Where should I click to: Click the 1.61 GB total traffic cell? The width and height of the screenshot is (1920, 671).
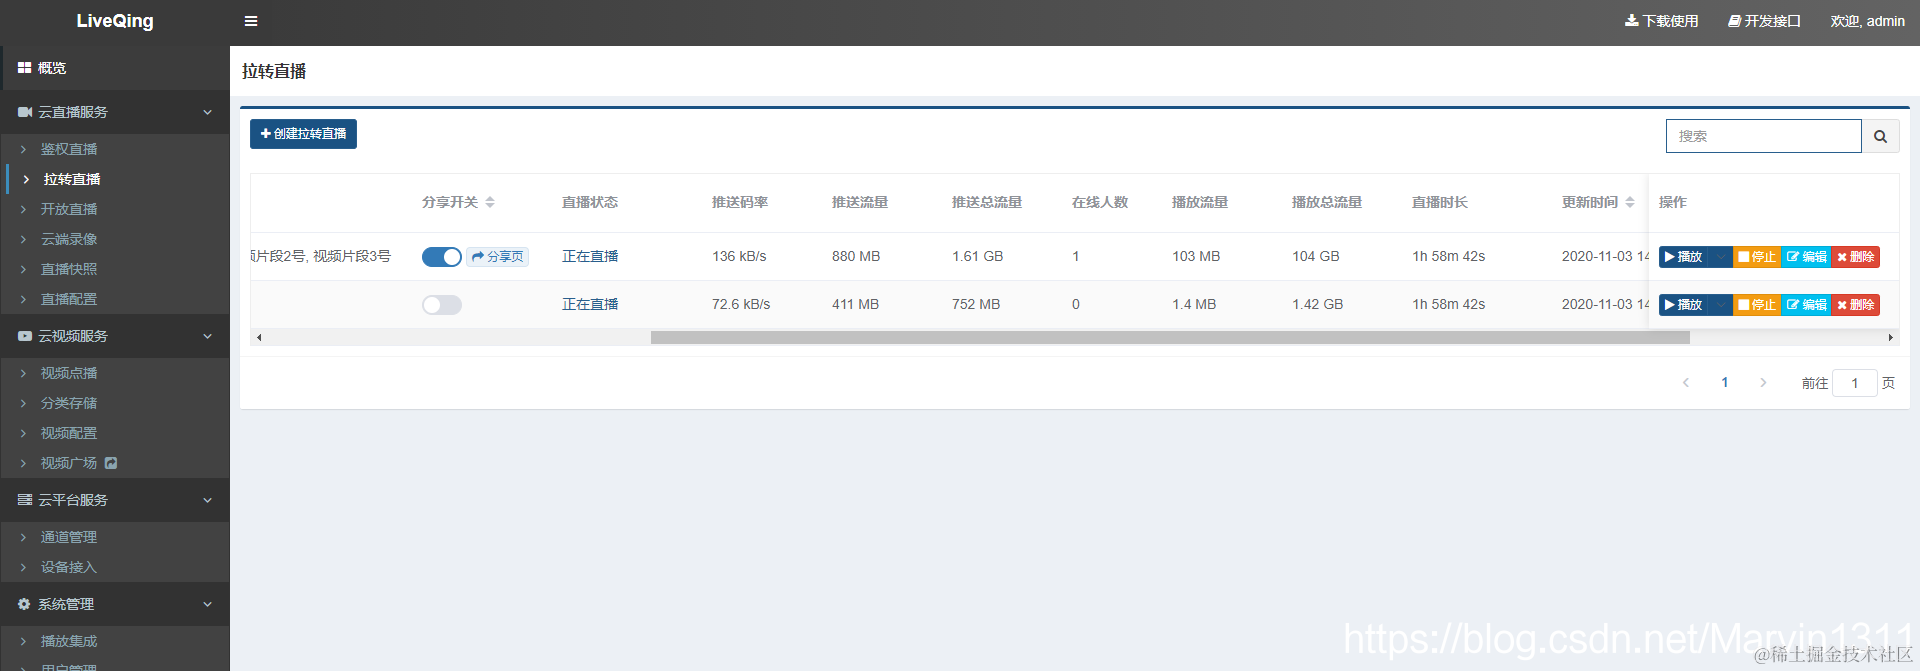(977, 257)
